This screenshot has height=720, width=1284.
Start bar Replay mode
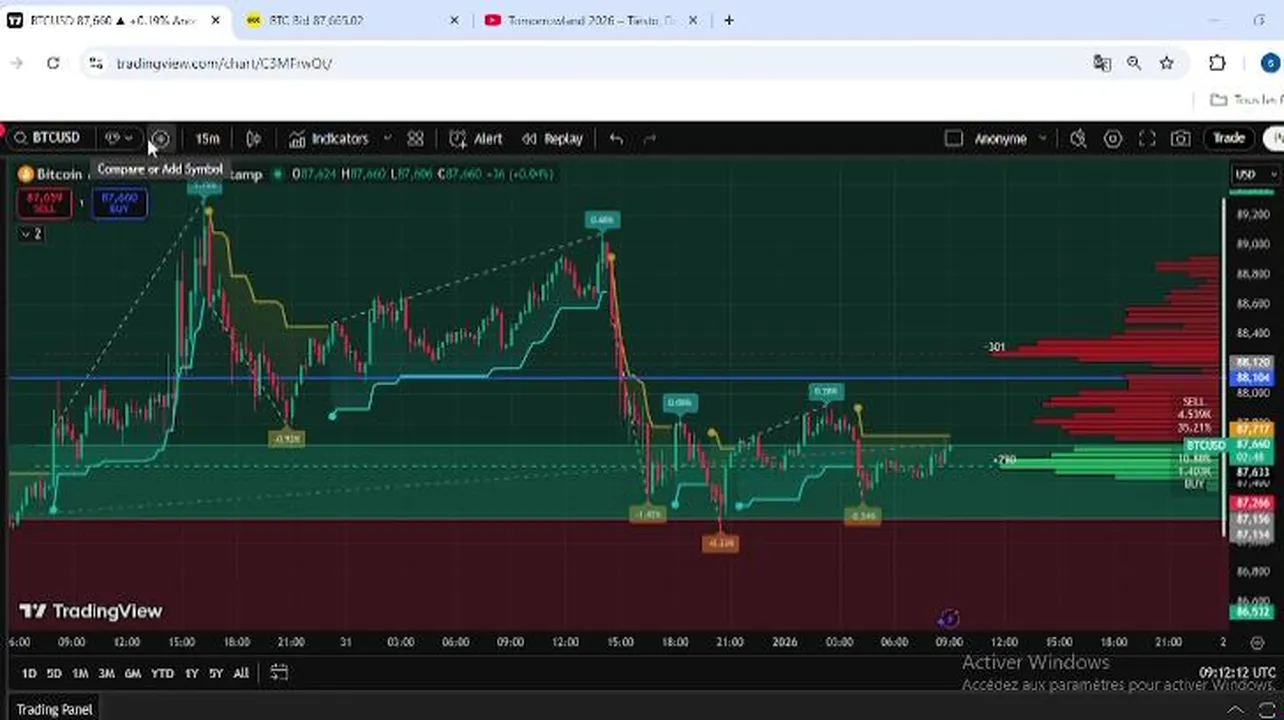pyautogui.click(x=552, y=138)
